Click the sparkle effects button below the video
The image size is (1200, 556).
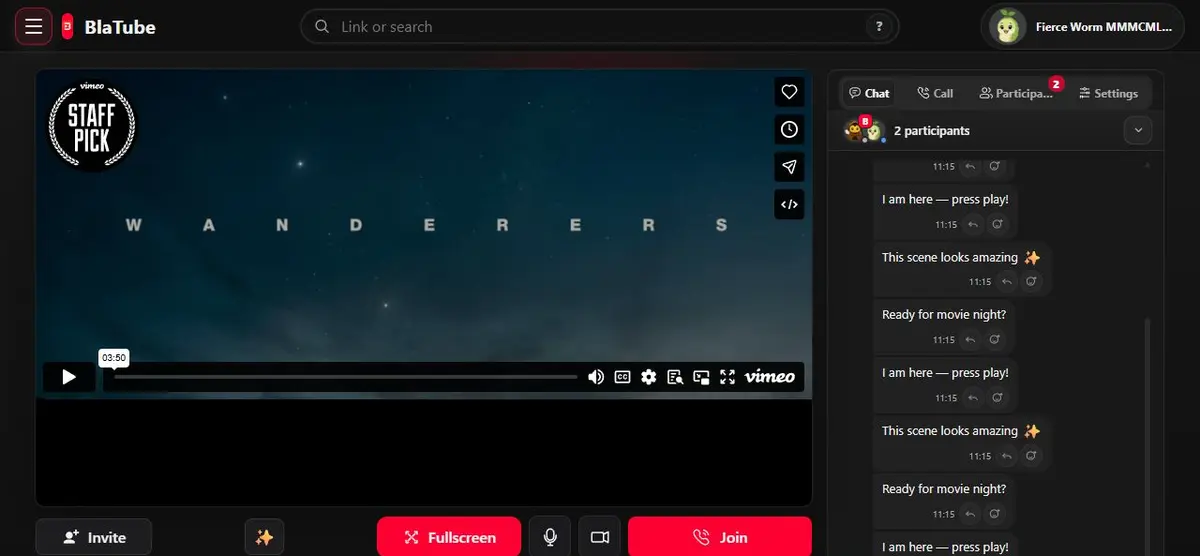265,537
